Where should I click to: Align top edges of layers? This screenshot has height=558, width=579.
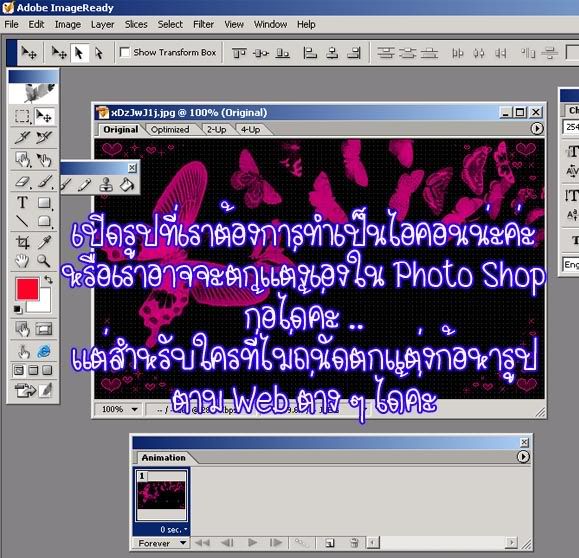[239, 53]
